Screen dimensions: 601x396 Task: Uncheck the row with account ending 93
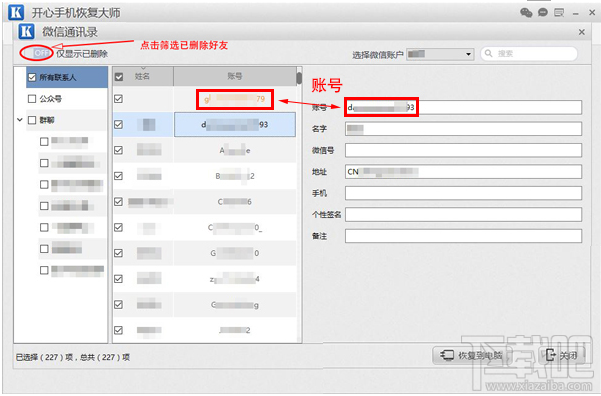click(118, 125)
